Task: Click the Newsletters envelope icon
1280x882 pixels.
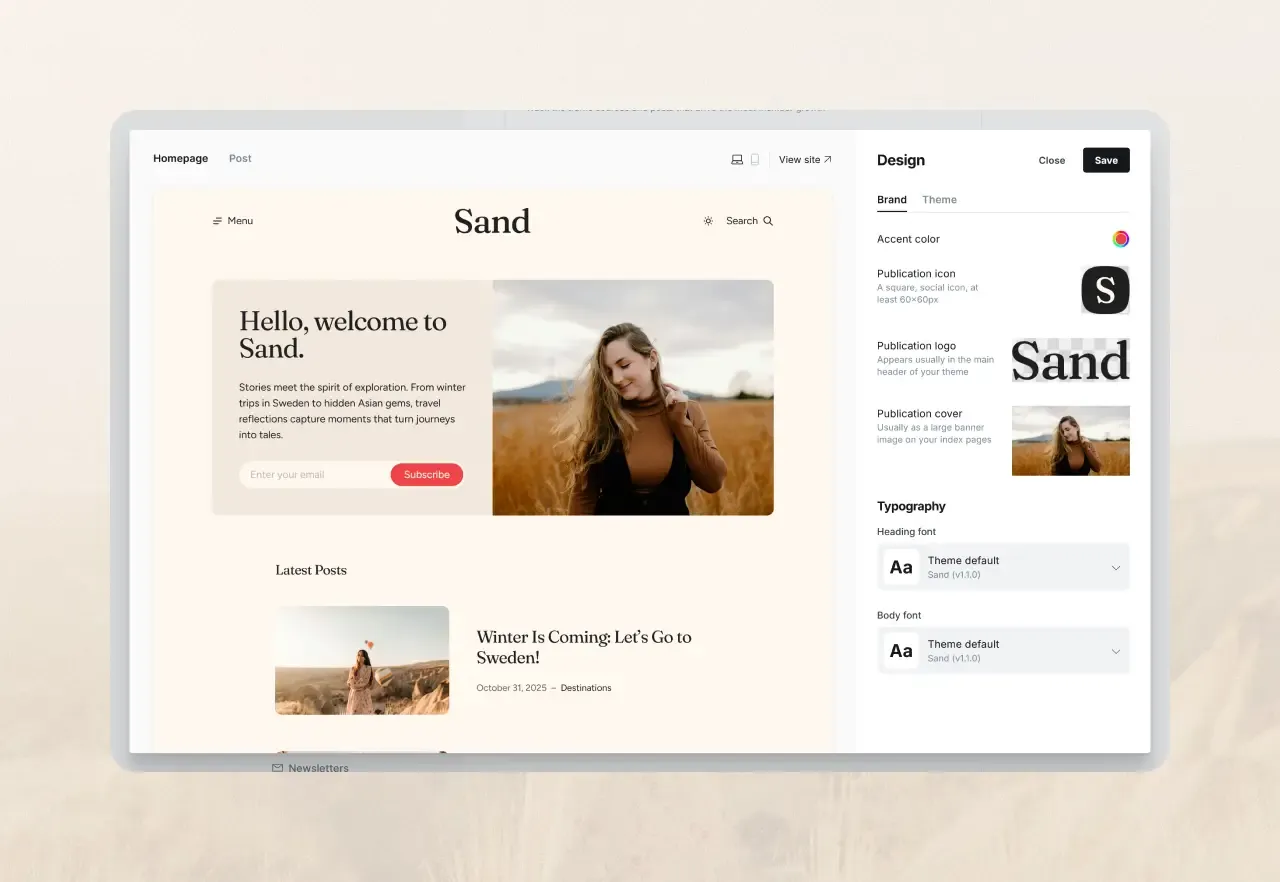Action: (277, 768)
